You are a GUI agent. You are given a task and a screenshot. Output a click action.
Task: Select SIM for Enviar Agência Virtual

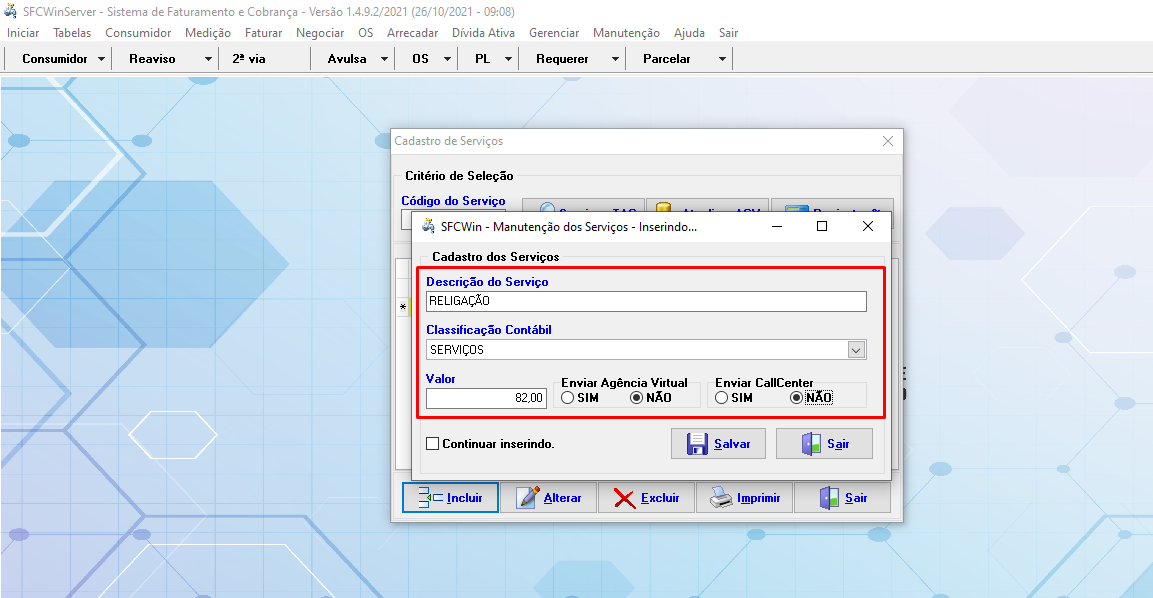[567, 398]
